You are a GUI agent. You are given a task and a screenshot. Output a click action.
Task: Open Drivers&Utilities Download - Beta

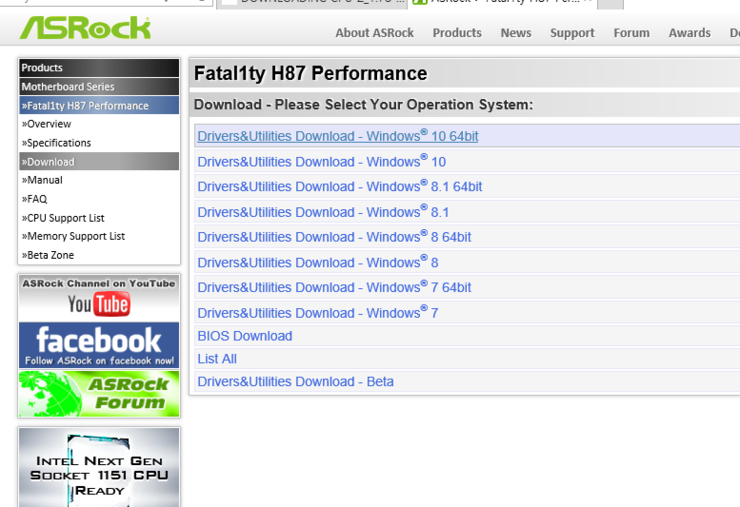295,382
